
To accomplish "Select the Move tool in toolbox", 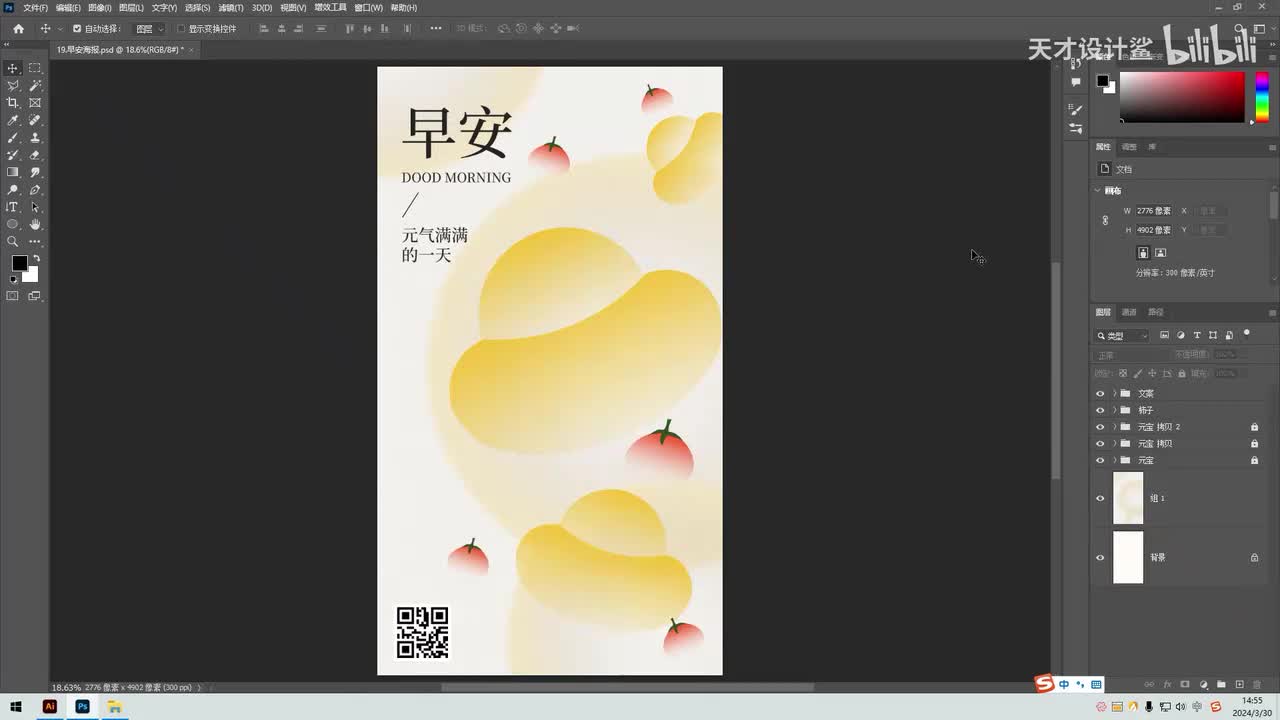I will pyautogui.click(x=13, y=68).
